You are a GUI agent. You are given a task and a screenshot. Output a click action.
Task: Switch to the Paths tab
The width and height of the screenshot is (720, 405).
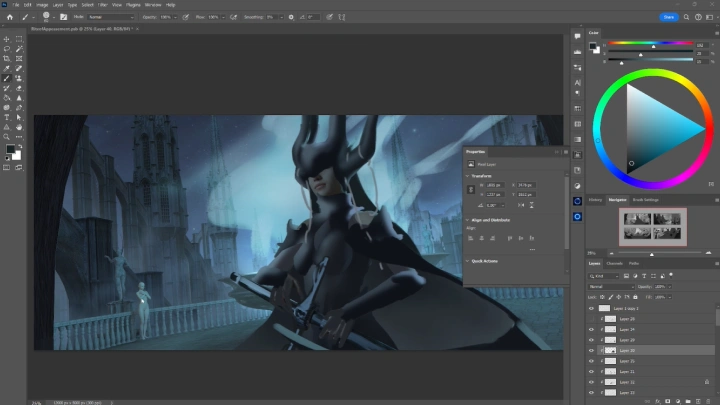634,264
